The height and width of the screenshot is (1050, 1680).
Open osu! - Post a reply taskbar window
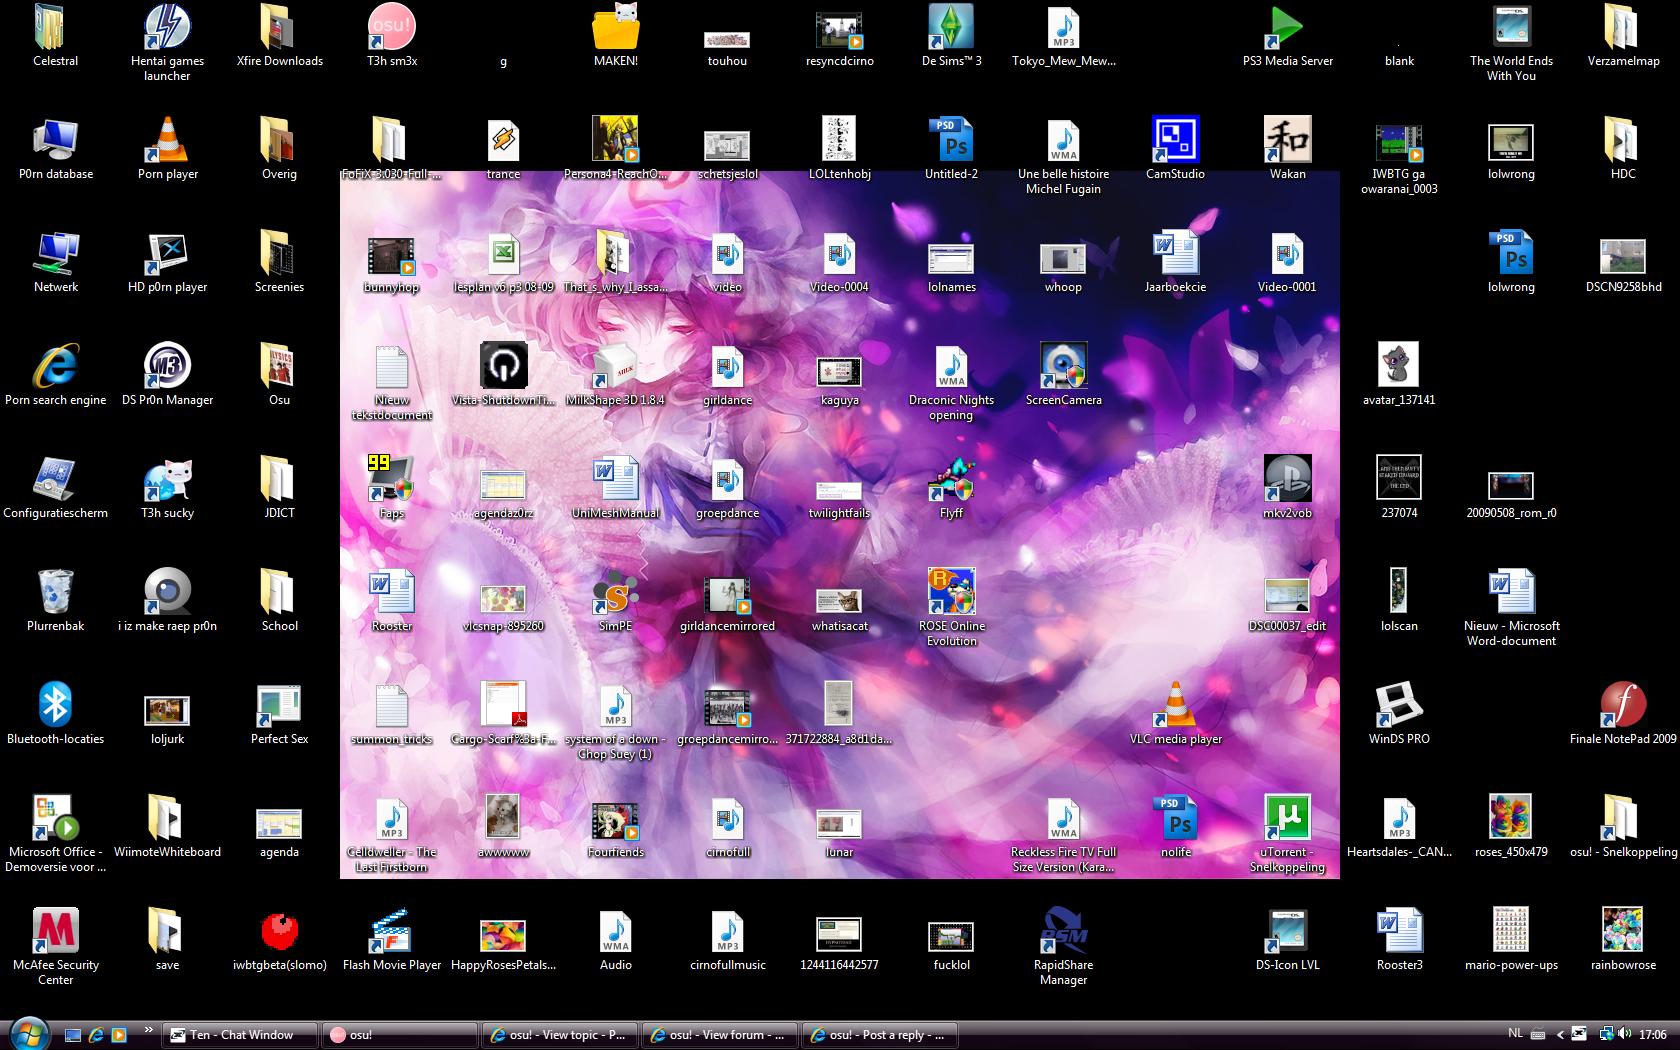[880, 1035]
